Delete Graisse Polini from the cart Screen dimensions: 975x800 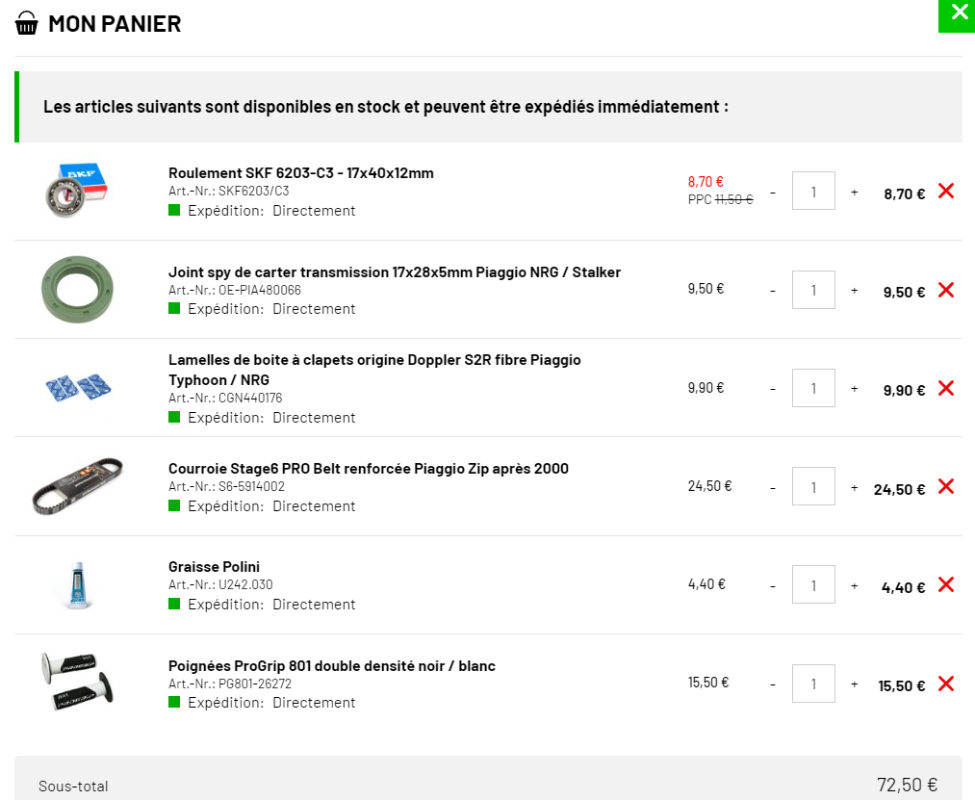[946, 584]
